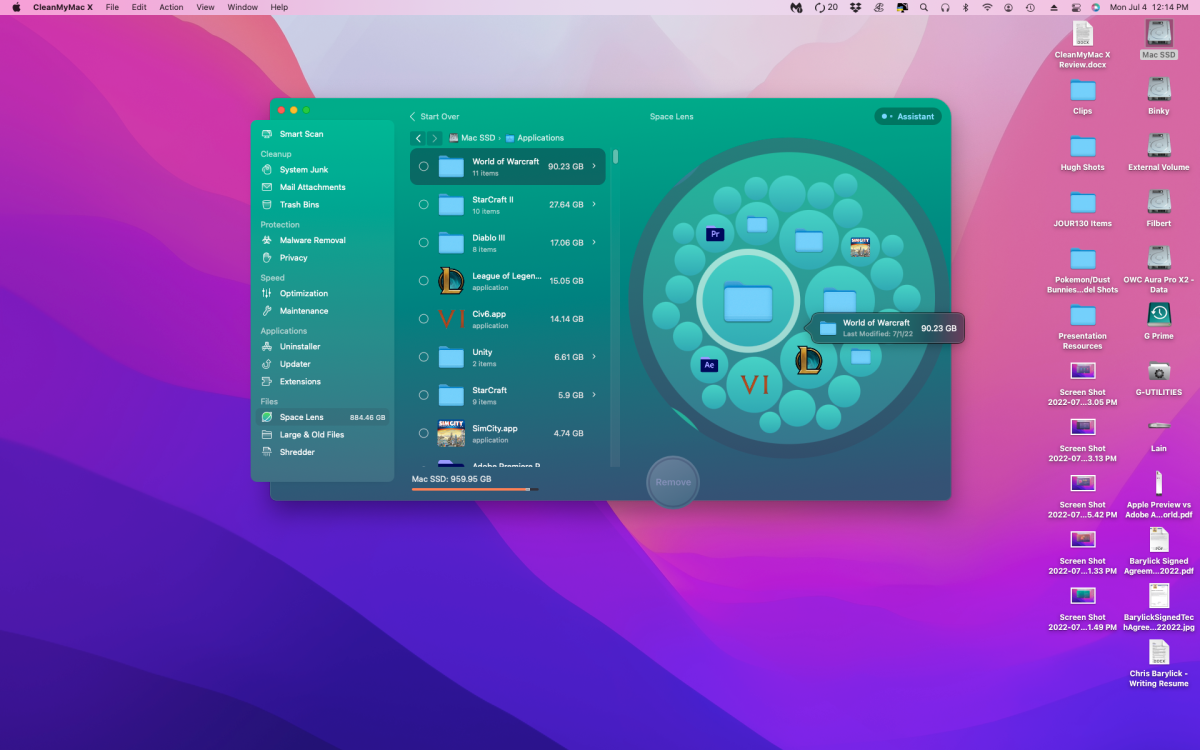Viewport: 1200px width, 750px height.
Task: Open Smart Scan in the sidebar
Action: 322,134
